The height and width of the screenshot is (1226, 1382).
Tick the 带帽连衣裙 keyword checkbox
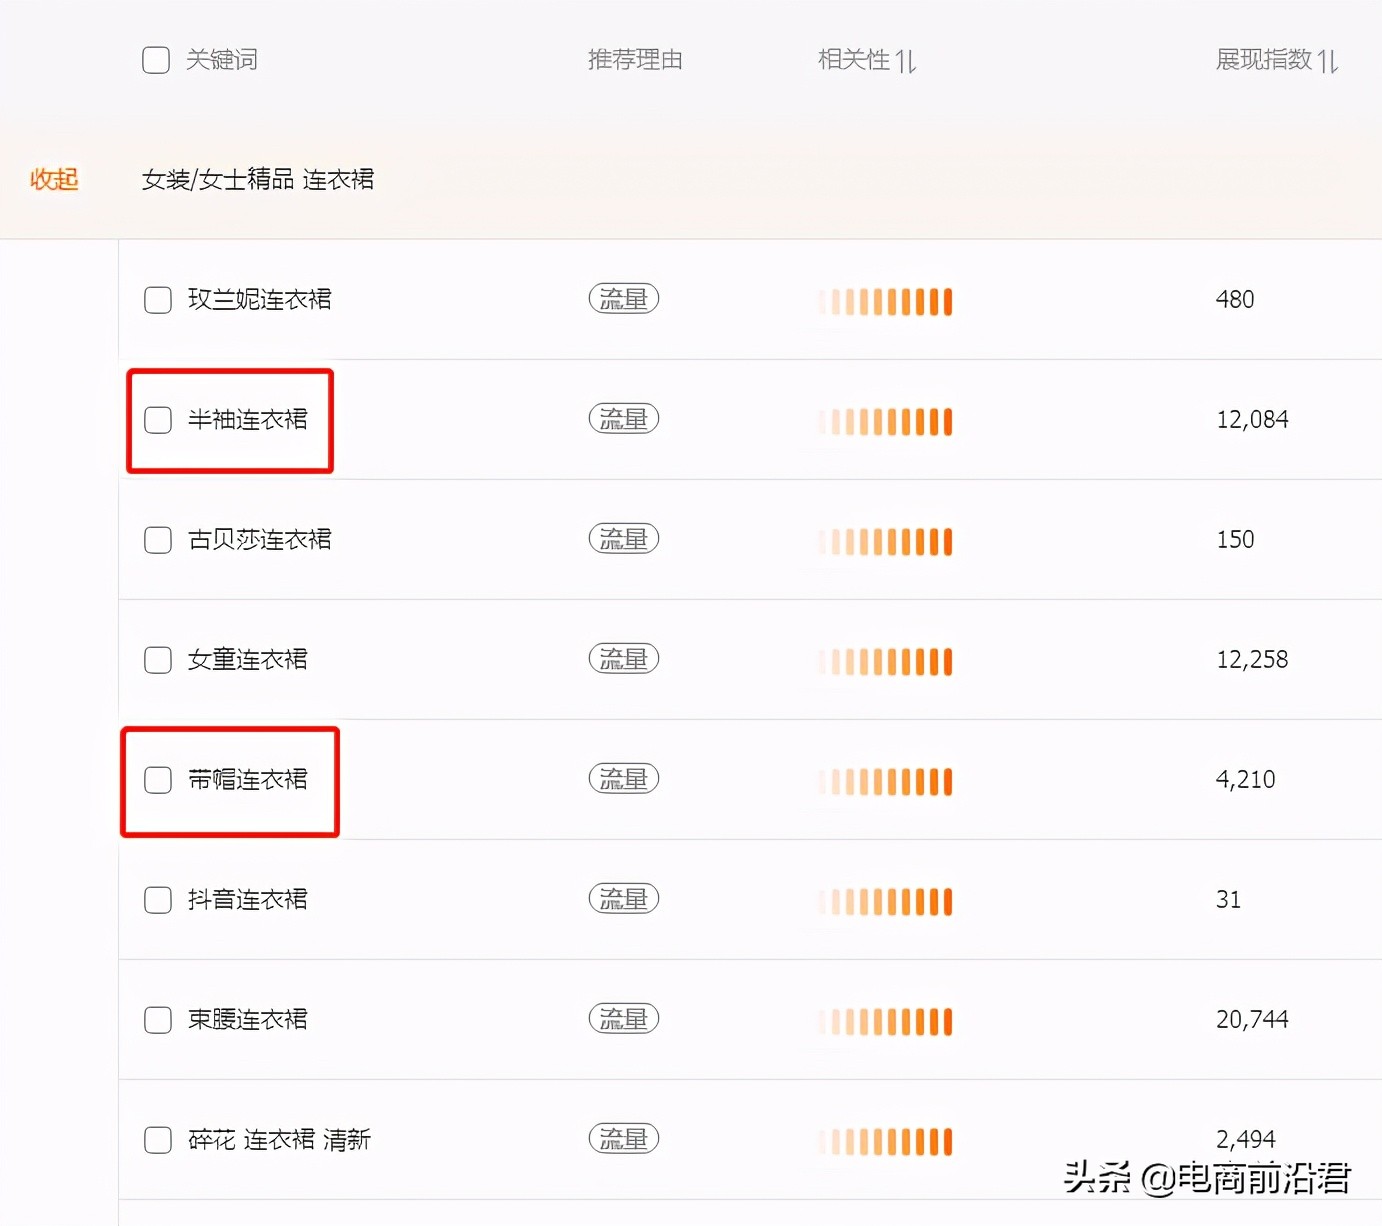click(x=158, y=779)
